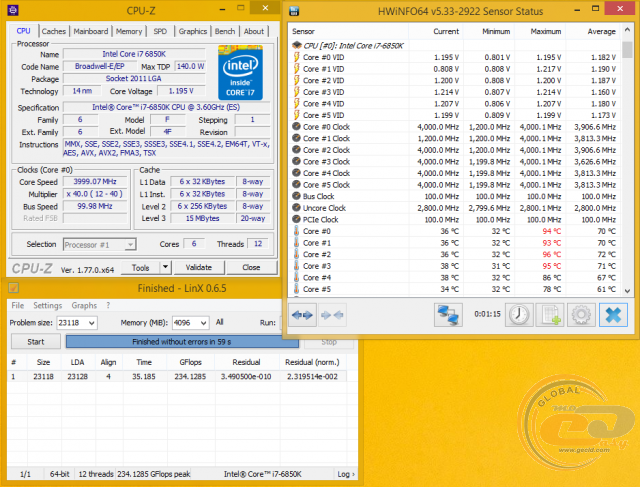Screen dimensions: 640x487
Task: Click the Core #1 Clock sensor row
Action: 455,138
